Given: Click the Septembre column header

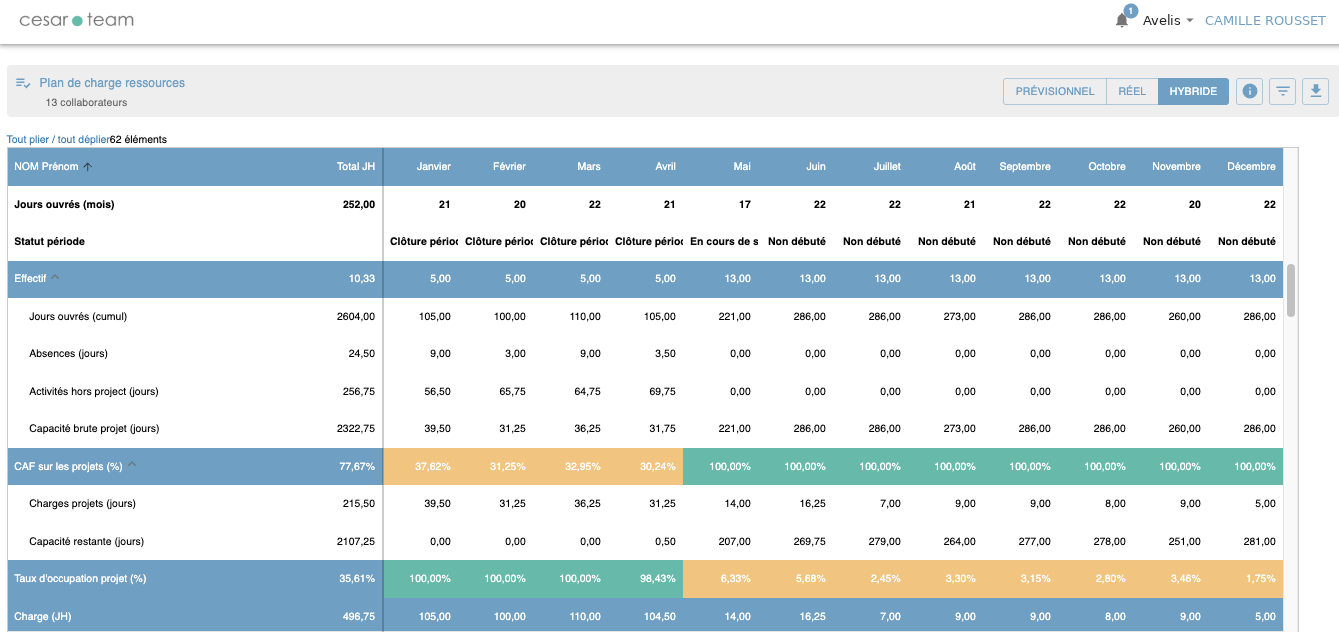Looking at the screenshot, I should (x=1025, y=167).
